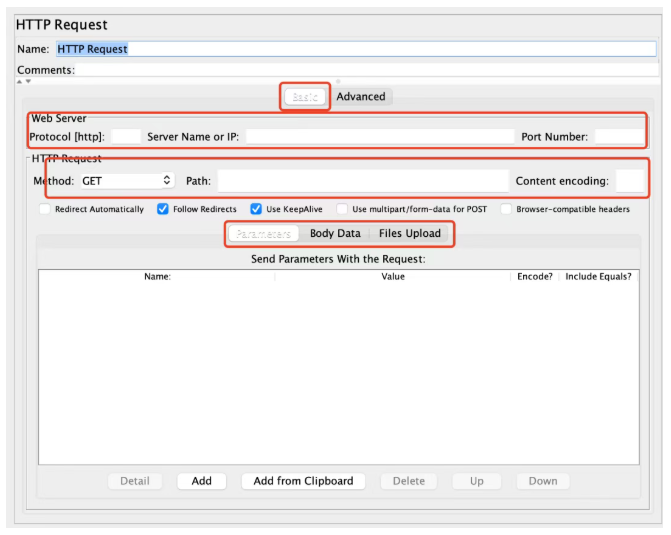Click the Add button
The image size is (671, 535).
pyautogui.click(x=202, y=481)
